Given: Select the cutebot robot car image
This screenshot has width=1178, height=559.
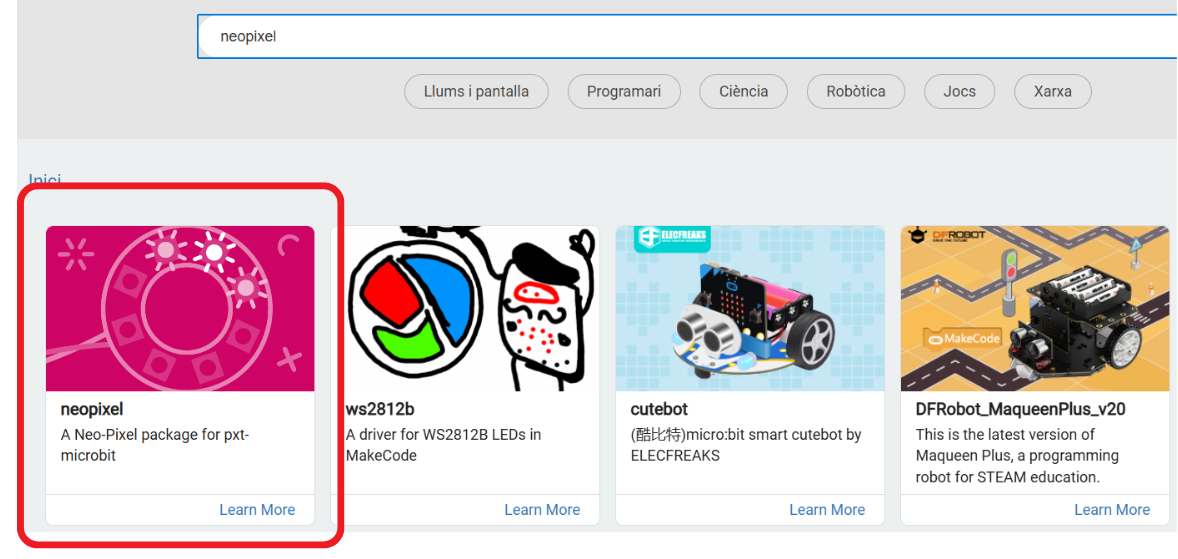Looking at the screenshot, I should point(750,308).
